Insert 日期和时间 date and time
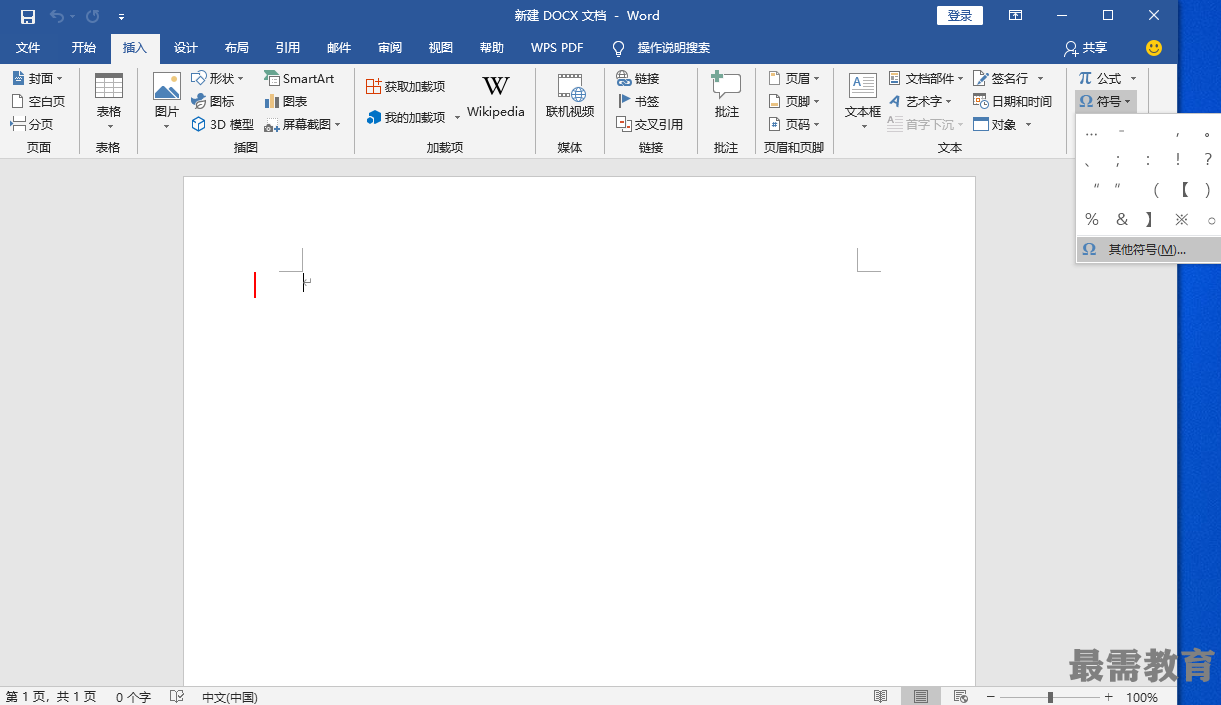 (x=1012, y=101)
